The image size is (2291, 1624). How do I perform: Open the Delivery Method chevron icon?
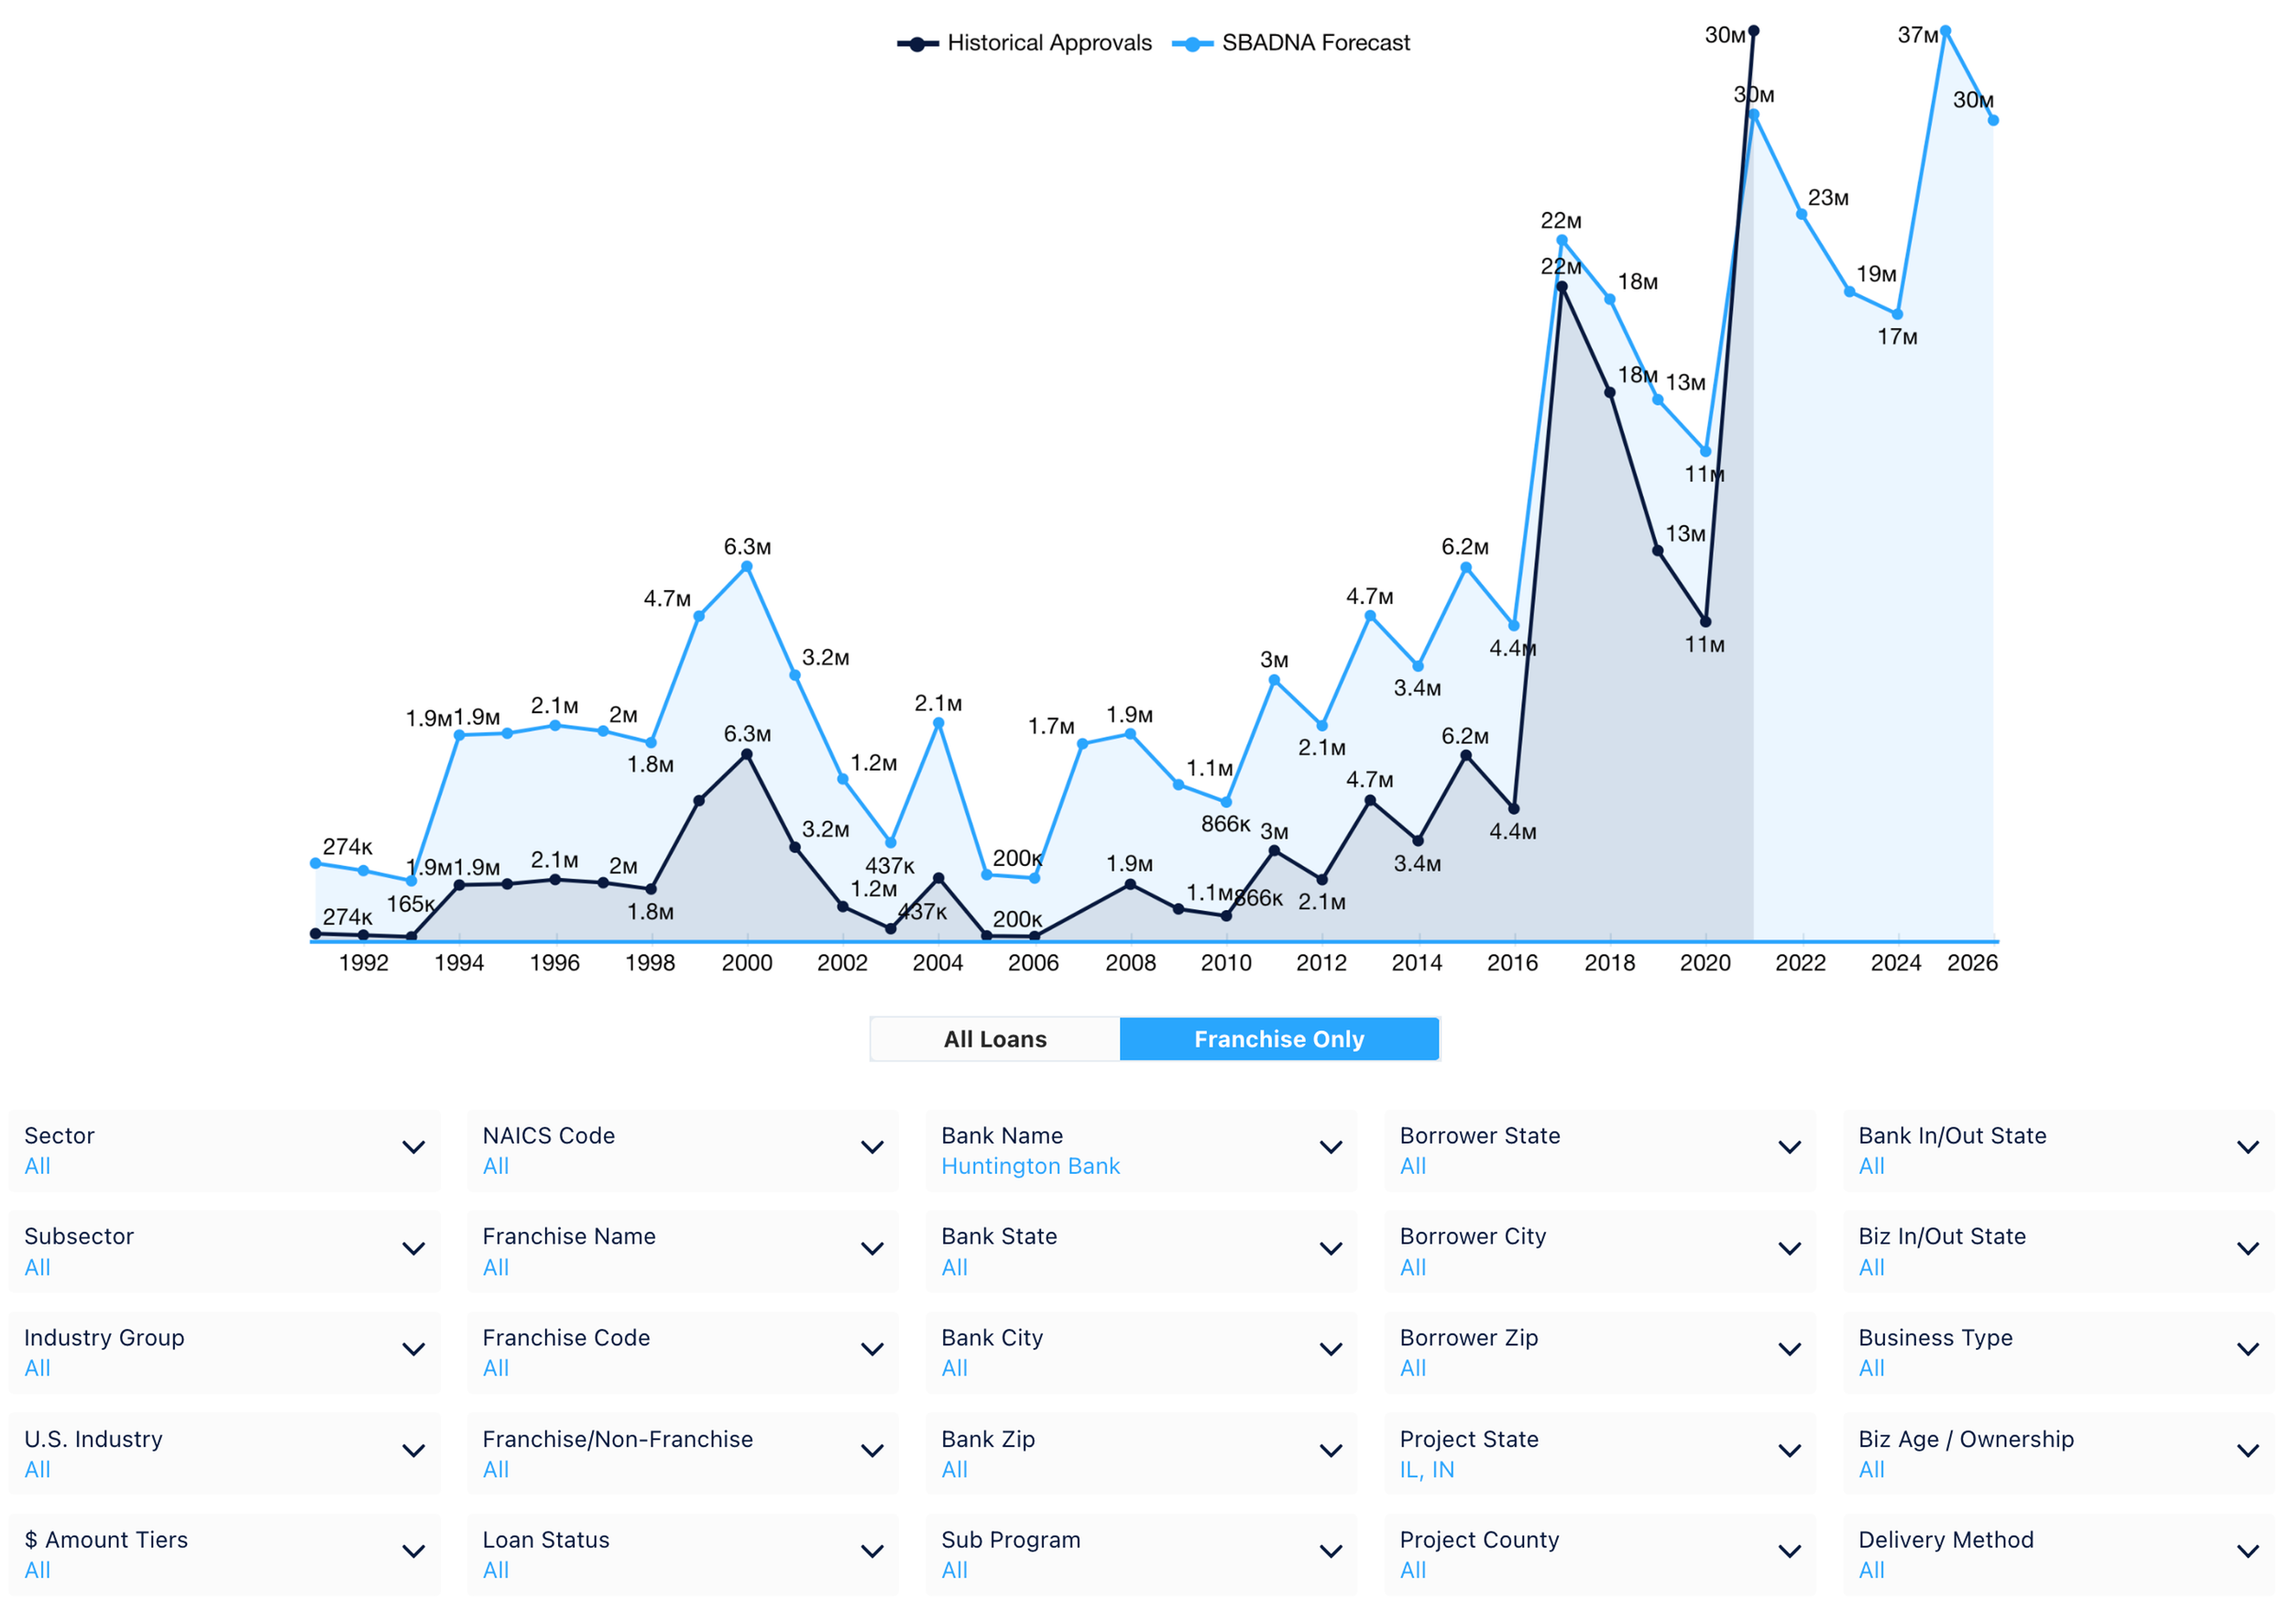[x=2247, y=1551]
